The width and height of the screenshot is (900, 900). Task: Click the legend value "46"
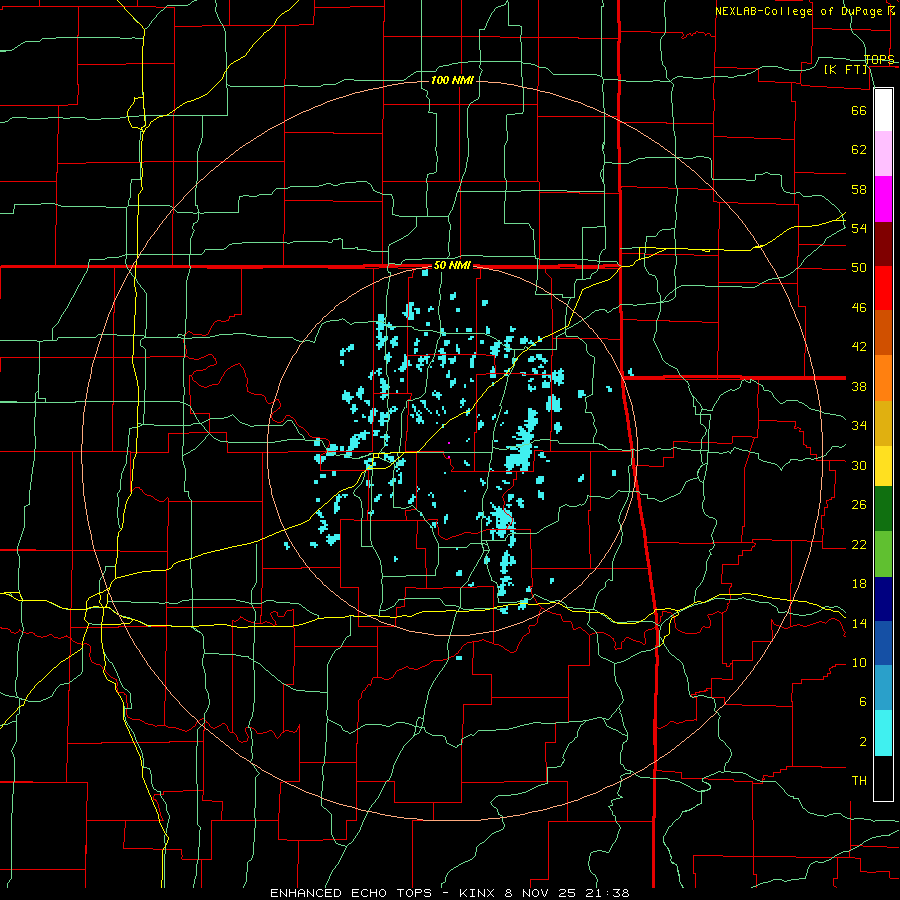tap(859, 308)
